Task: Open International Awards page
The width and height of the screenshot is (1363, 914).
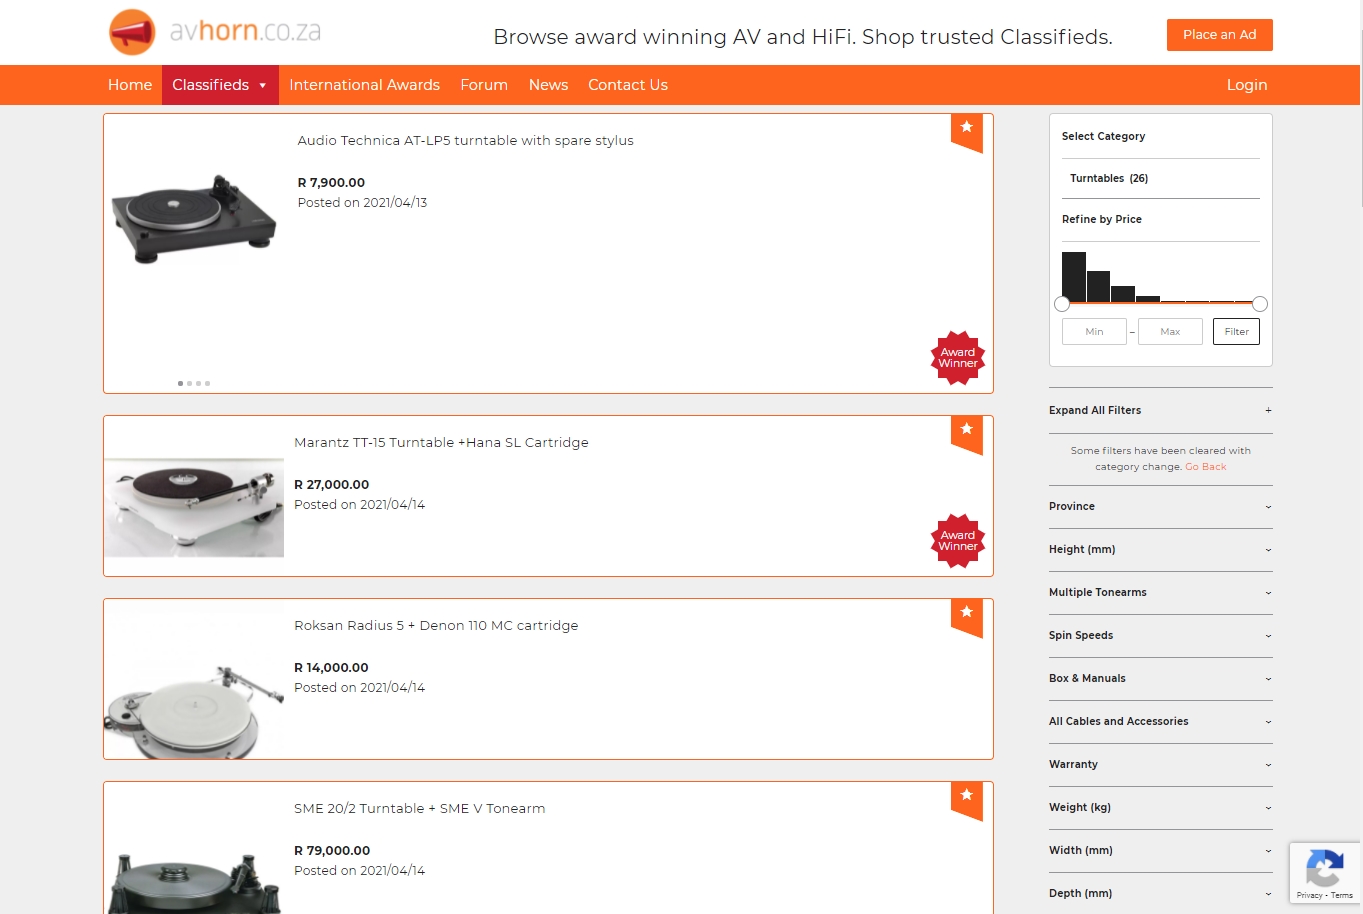Action: click(x=364, y=85)
